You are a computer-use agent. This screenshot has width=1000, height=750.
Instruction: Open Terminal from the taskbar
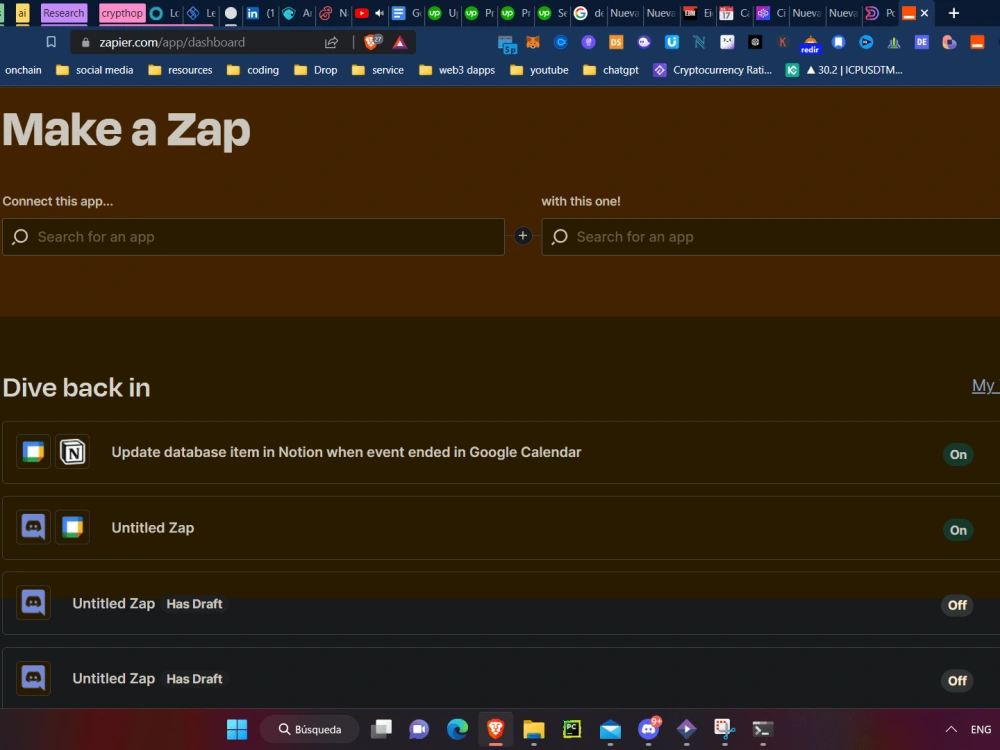point(763,729)
